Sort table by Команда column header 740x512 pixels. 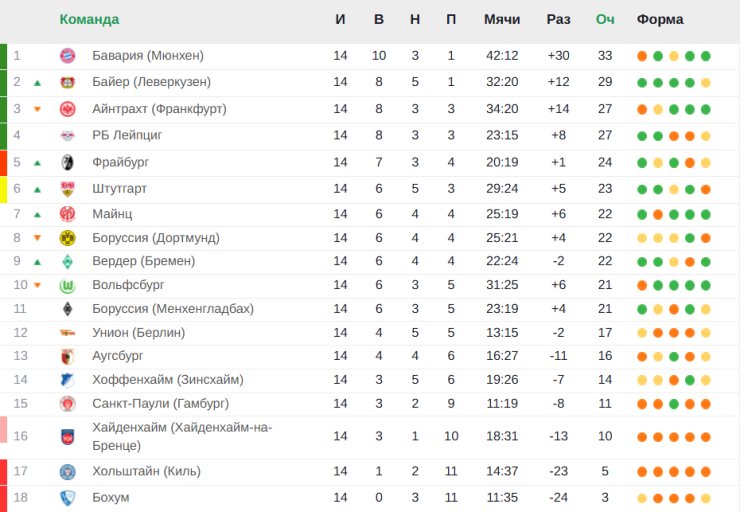(x=89, y=20)
